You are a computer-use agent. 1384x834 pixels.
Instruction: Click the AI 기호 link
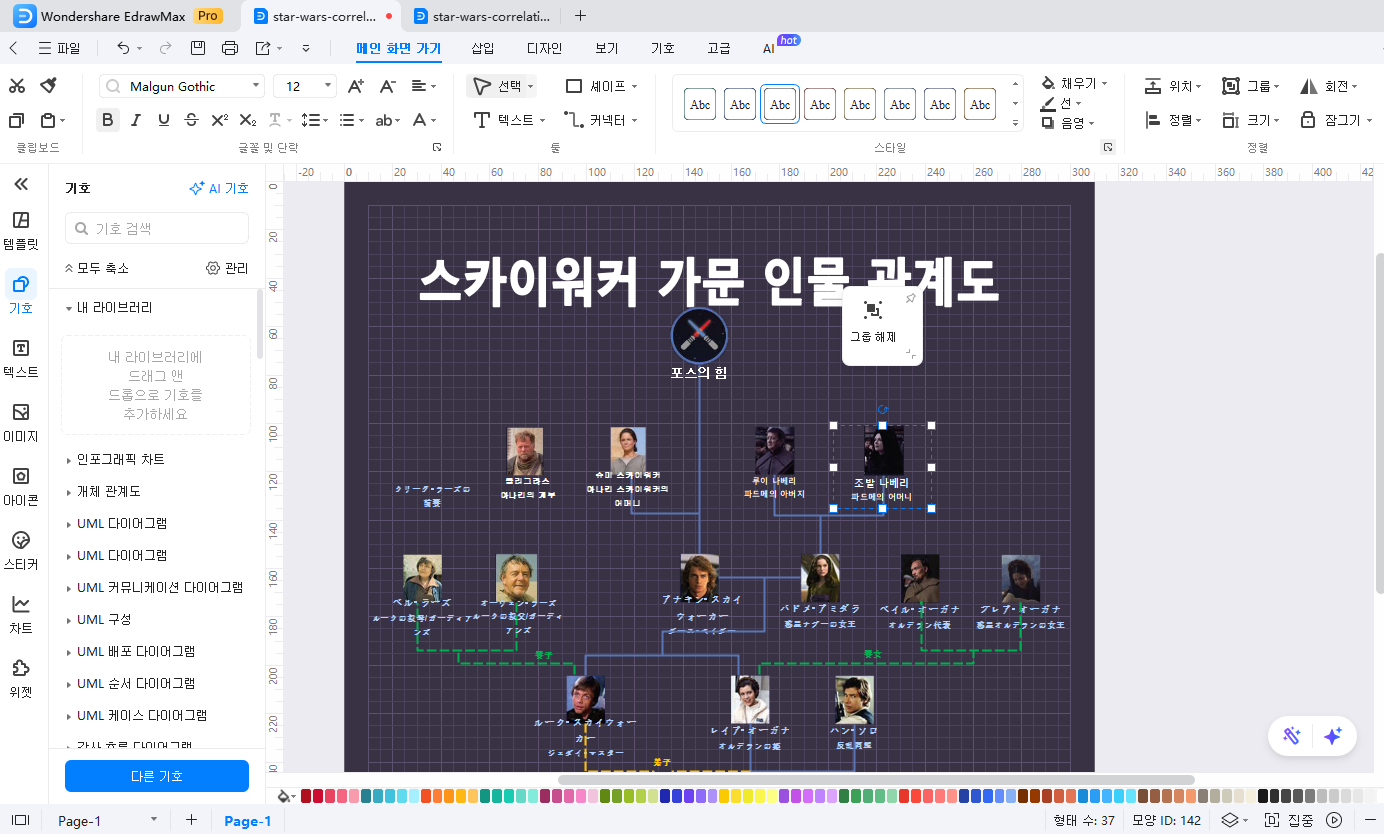[x=219, y=188]
